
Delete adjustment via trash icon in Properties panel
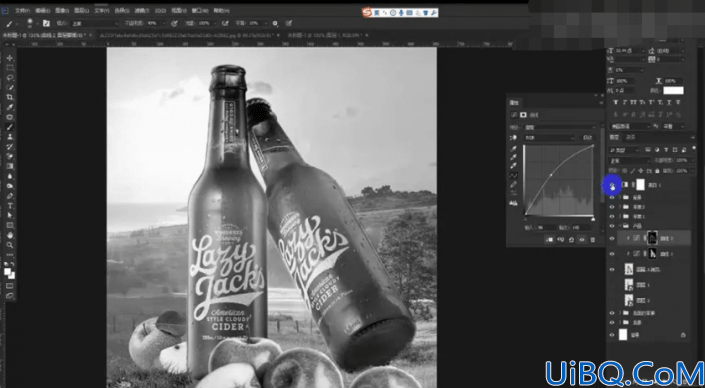593,240
